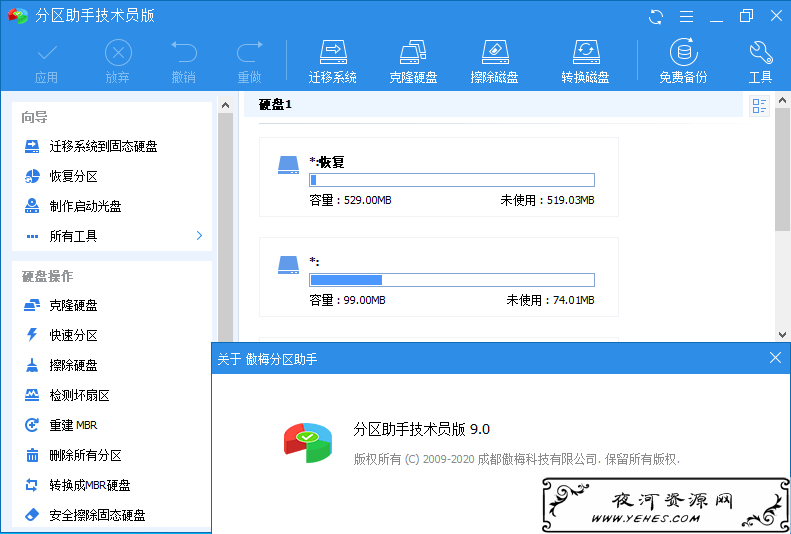Click the Redo (重做) arrow icon
Screen dimensions: 791x534
point(249,52)
